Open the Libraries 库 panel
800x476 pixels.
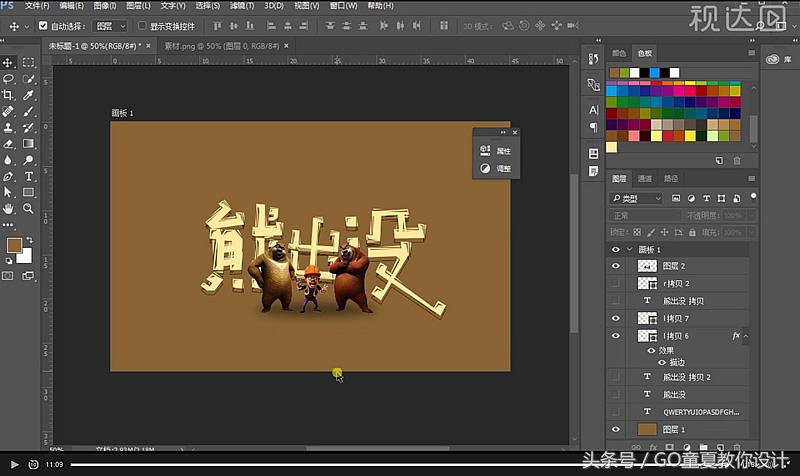tap(780, 59)
